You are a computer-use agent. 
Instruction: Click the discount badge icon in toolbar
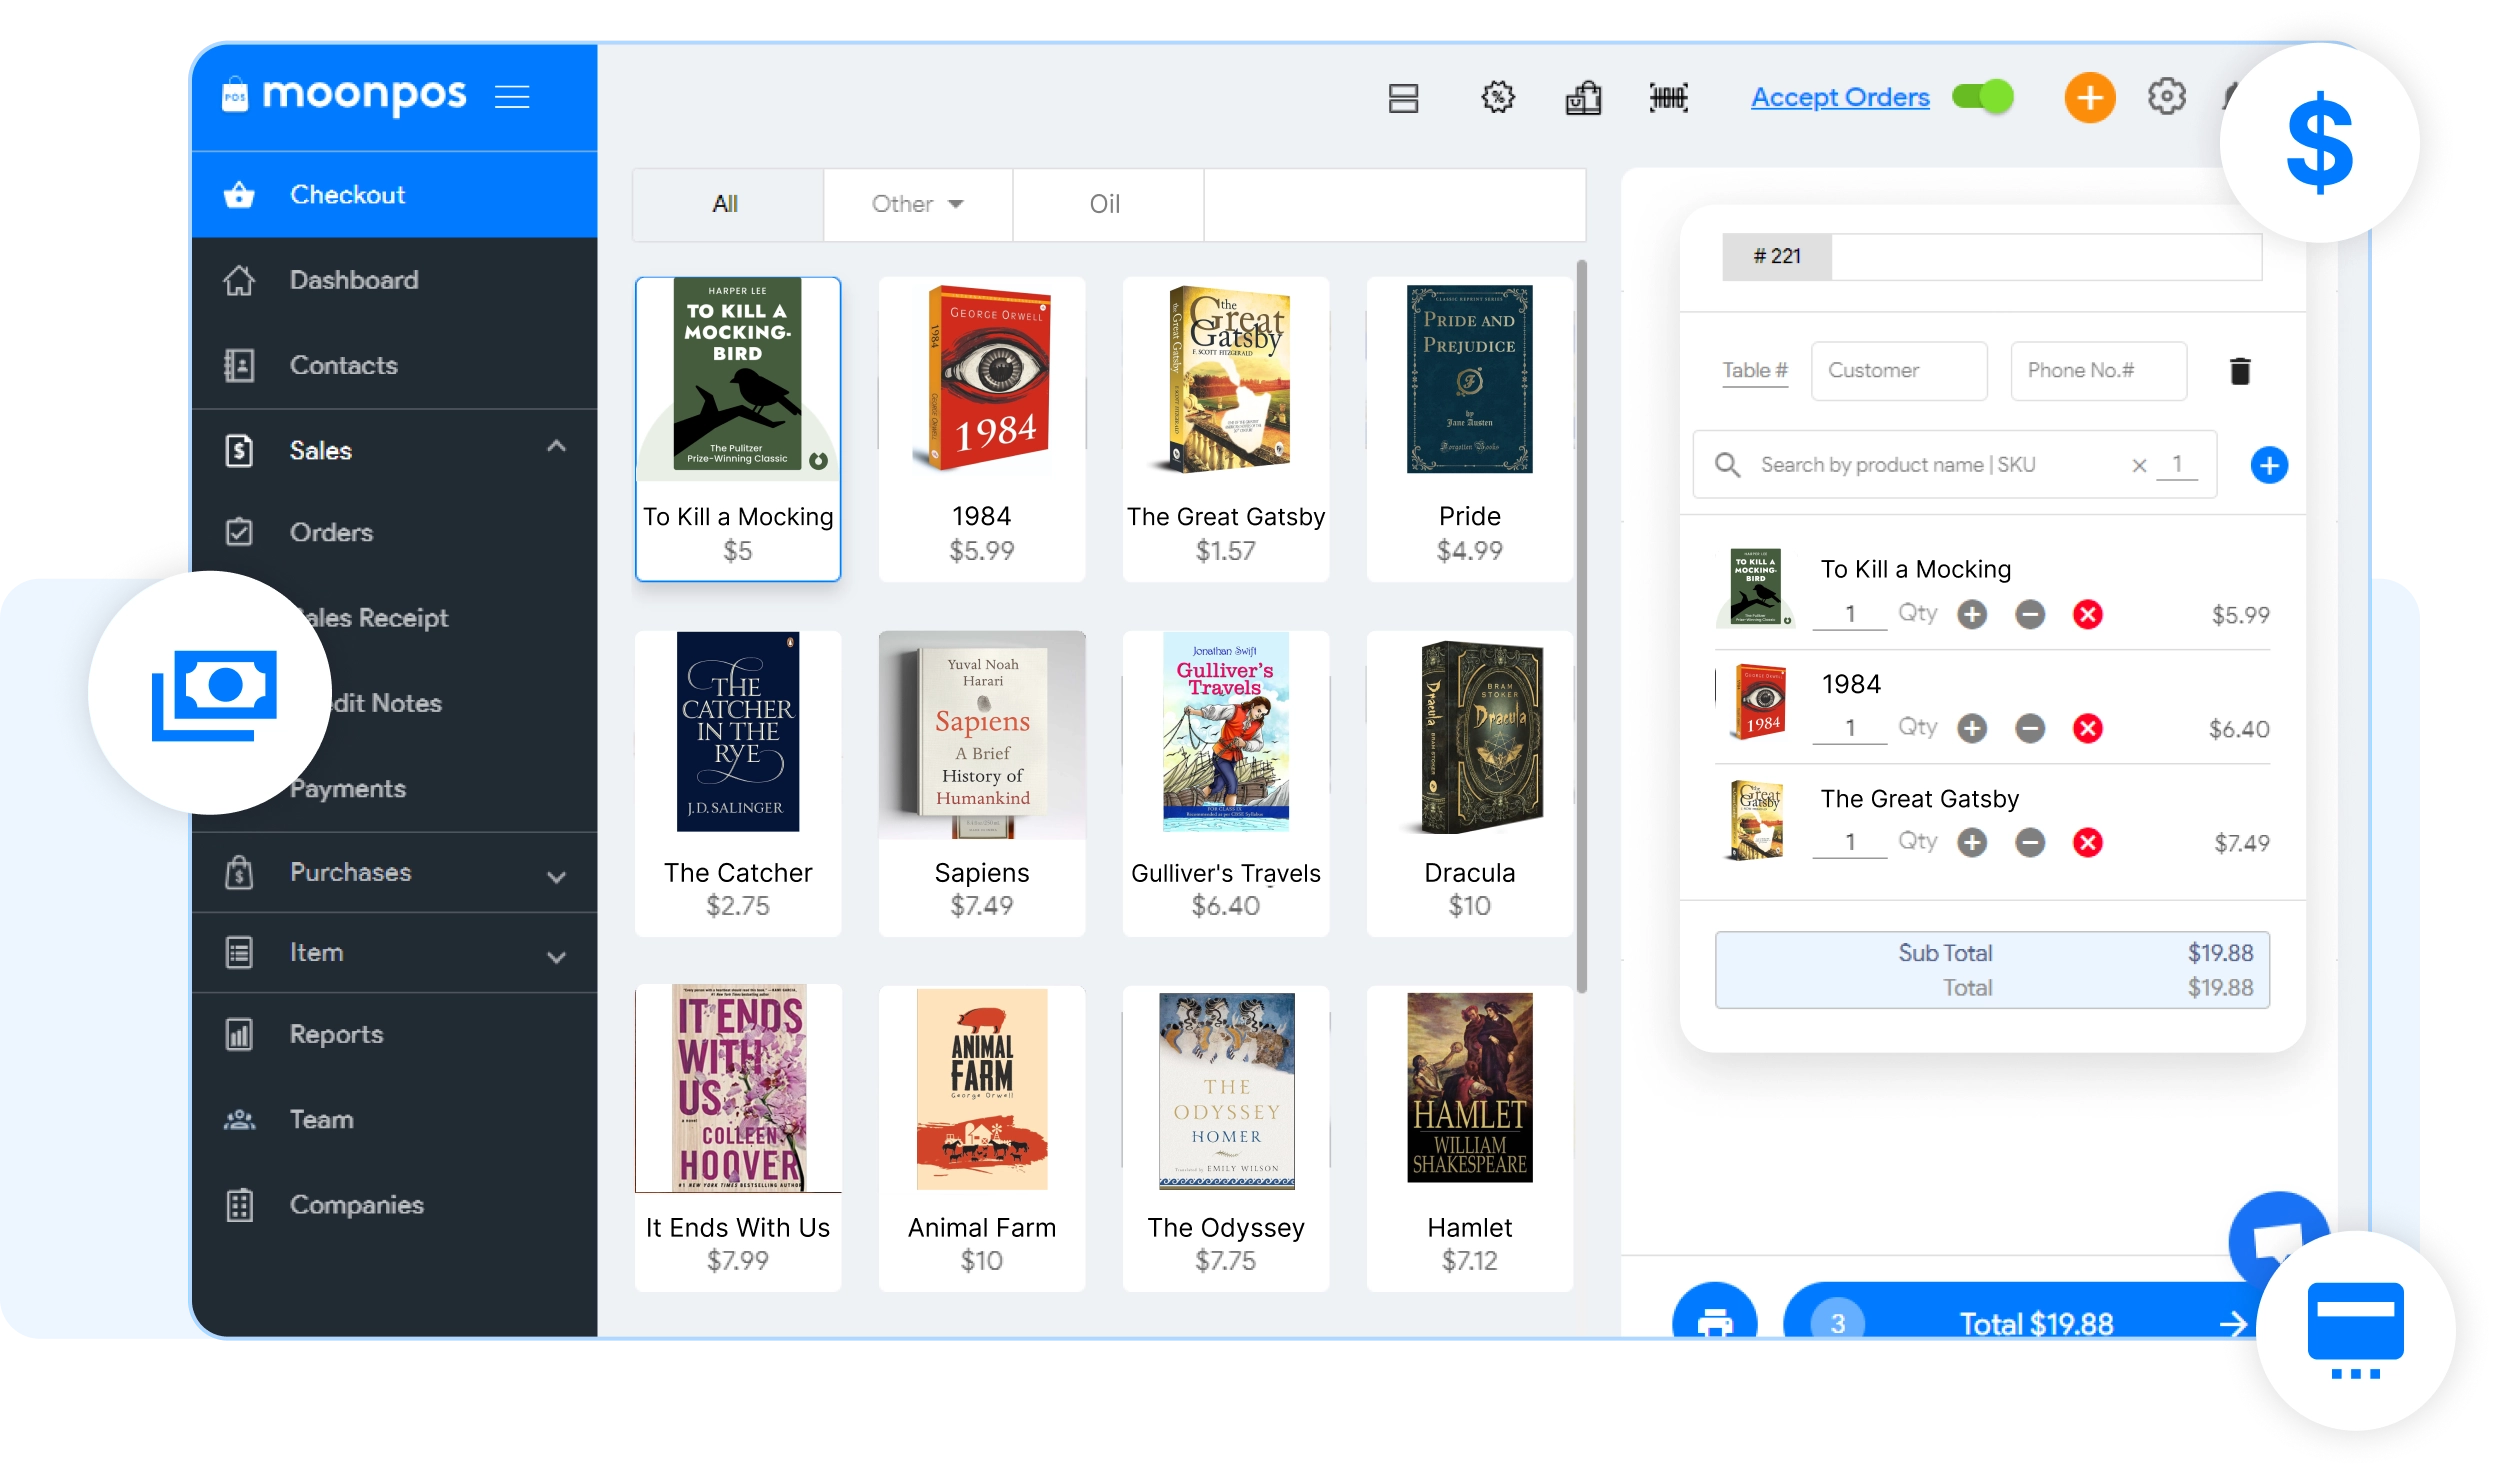click(1497, 98)
